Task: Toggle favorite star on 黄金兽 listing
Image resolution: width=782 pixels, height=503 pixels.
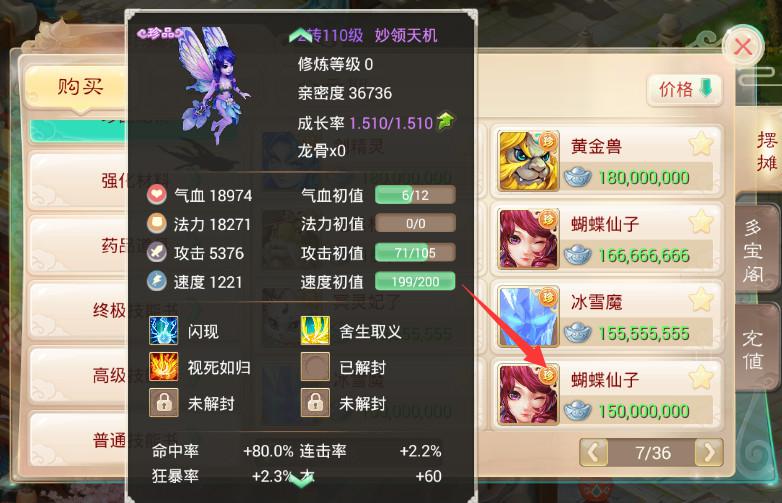Action: [x=701, y=144]
